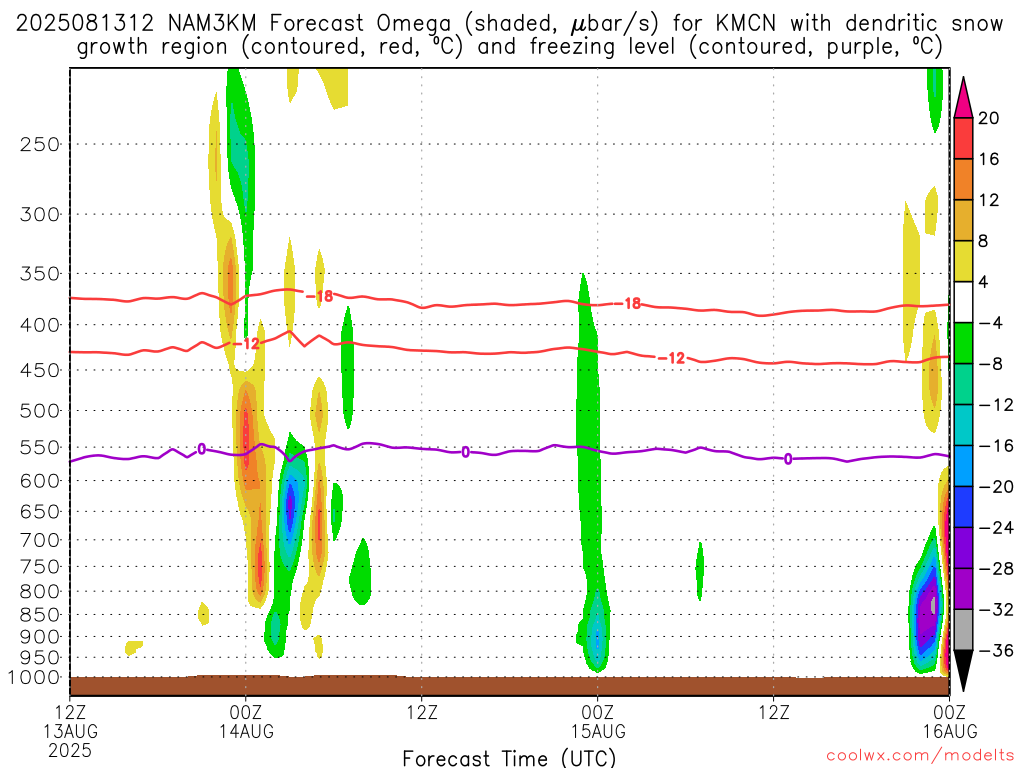Click the 1000 pressure level label
The height and width of the screenshot is (768, 1024).
click(34, 678)
